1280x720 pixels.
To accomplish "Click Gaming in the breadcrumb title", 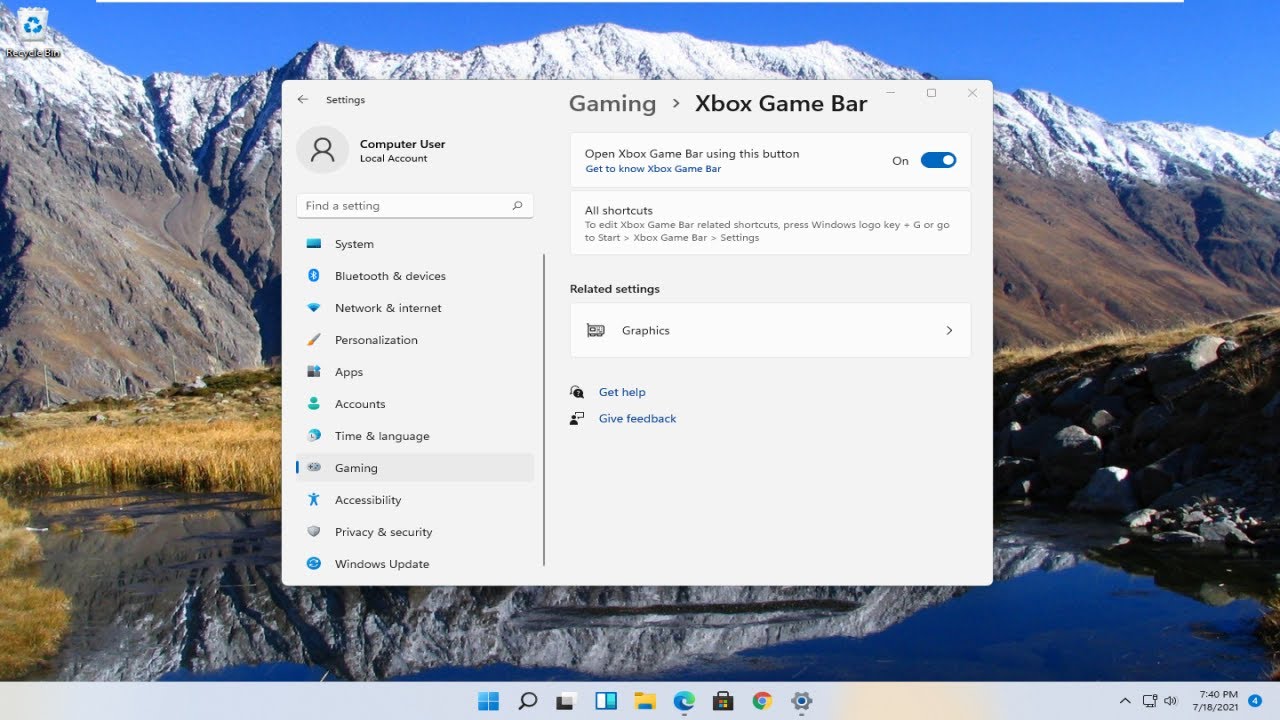I will (x=612, y=104).
